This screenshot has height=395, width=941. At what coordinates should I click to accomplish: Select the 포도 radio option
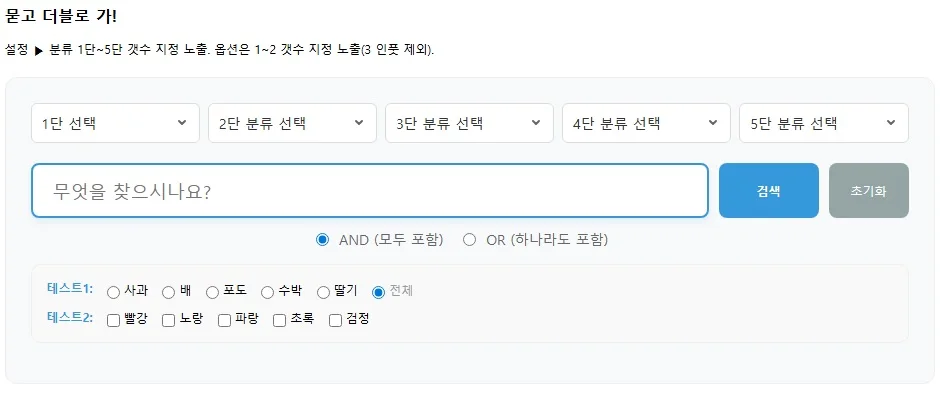[x=212, y=292]
